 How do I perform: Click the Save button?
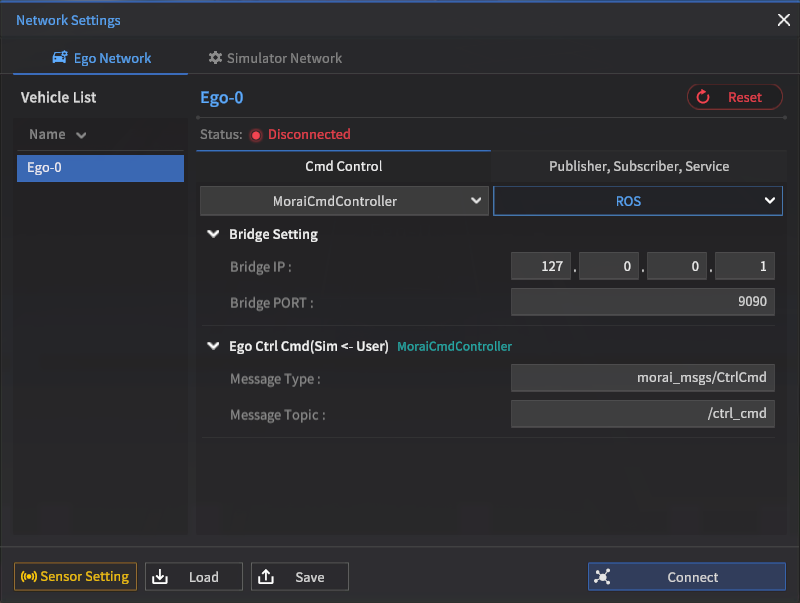pos(299,577)
